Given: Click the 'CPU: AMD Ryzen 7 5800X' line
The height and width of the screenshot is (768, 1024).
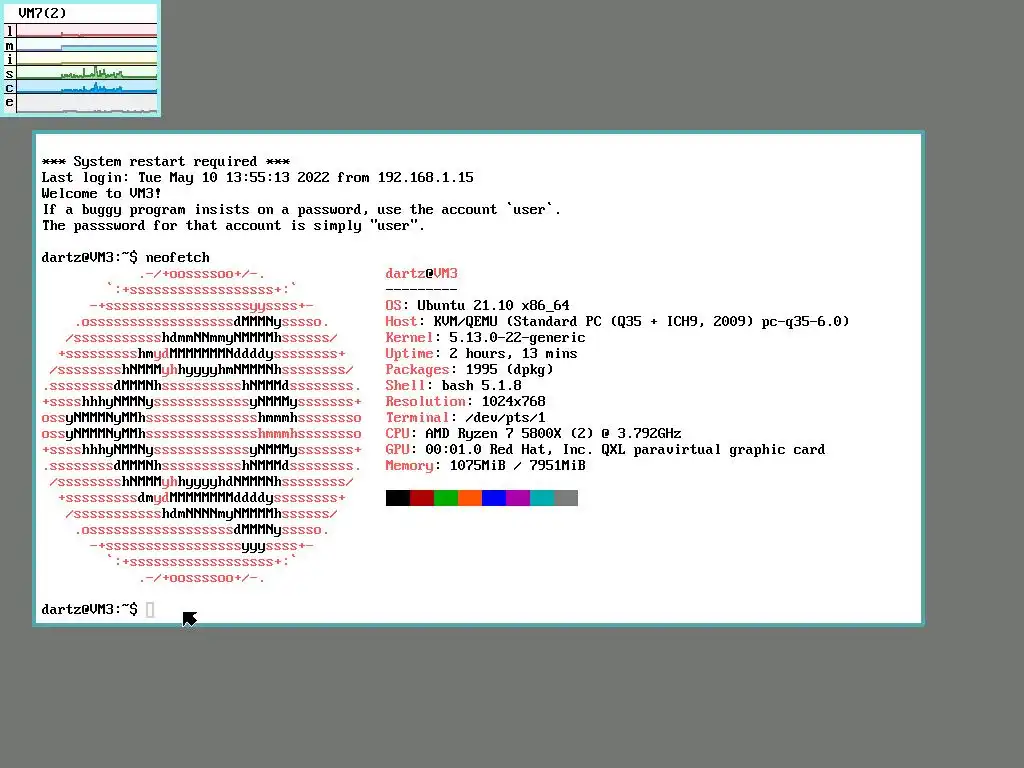Looking at the screenshot, I should click(534, 434).
